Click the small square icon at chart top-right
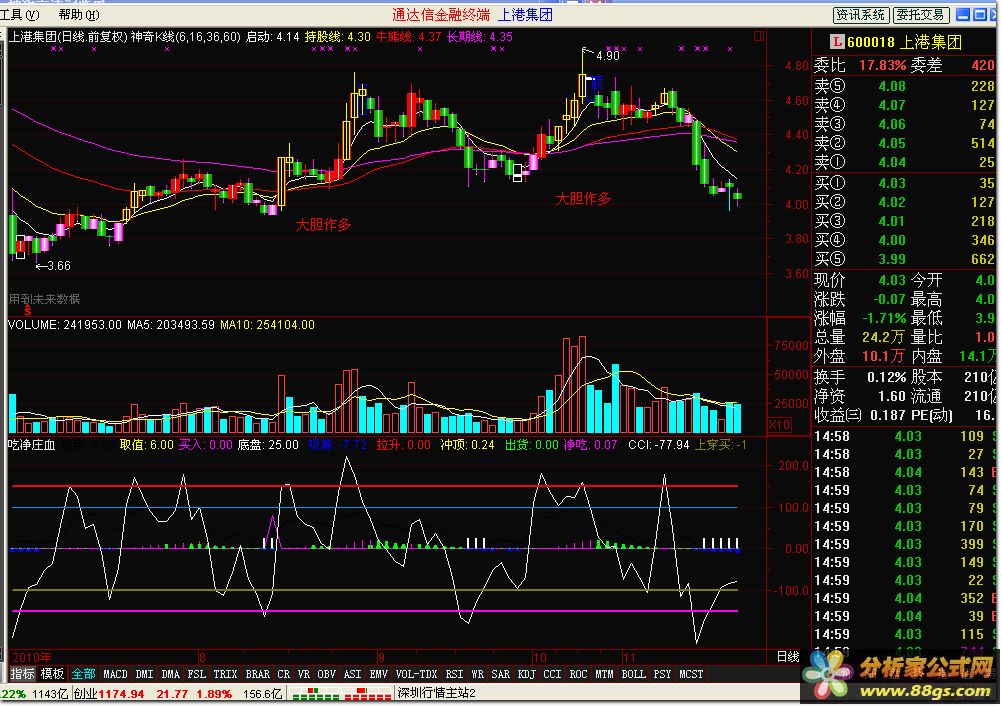The width and height of the screenshot is (1002, 706). pyautogui.click(x=759, y=36)
